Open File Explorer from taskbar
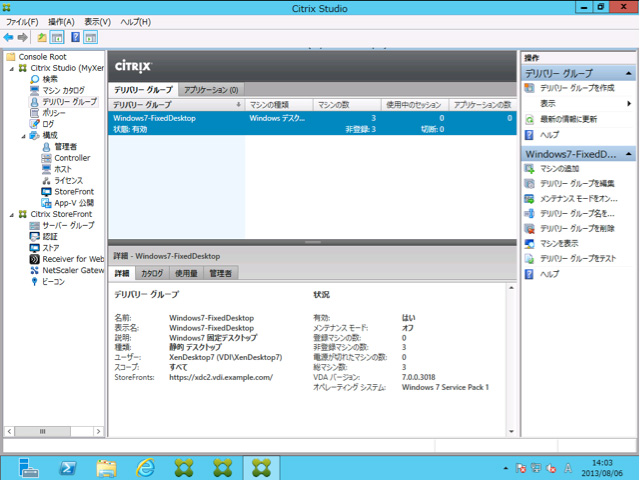640x480 pixels. click(x=106, y=468)
